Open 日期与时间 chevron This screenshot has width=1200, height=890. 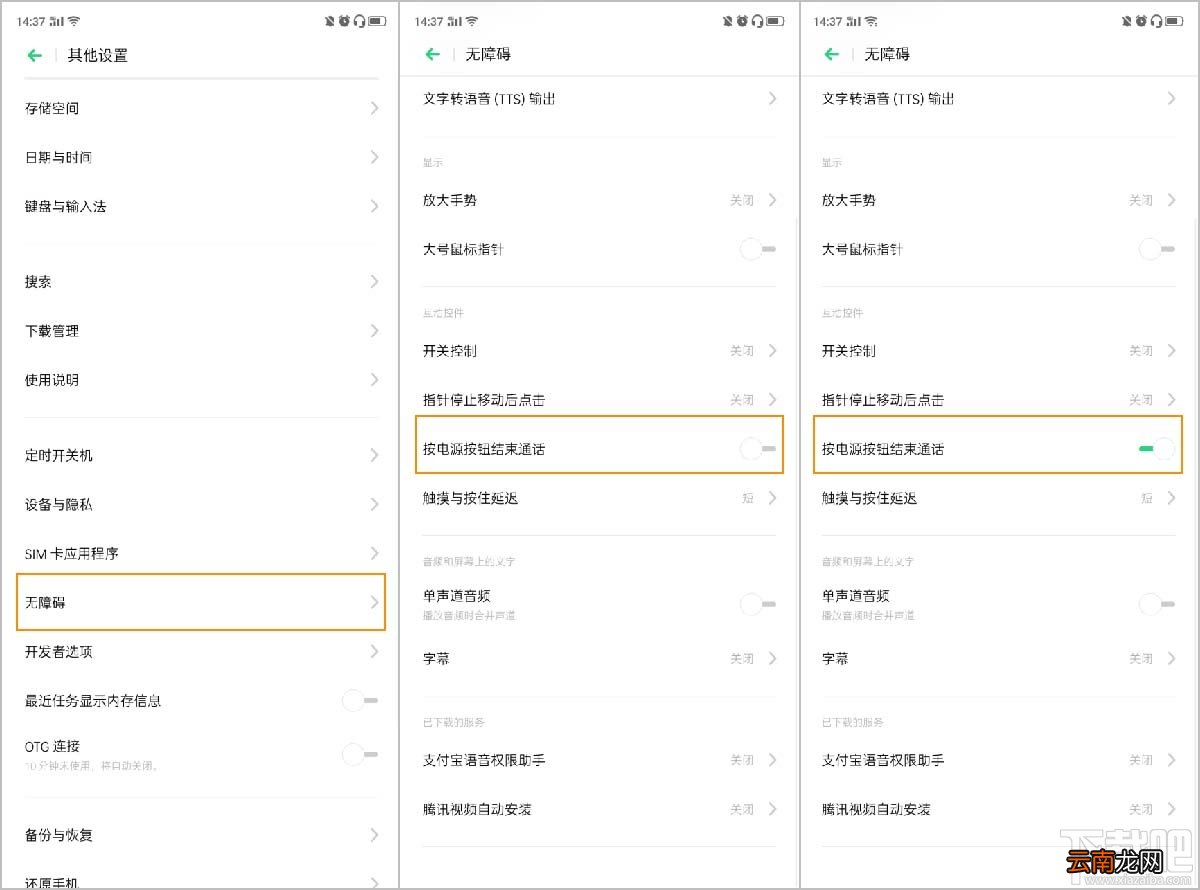coord(374,157)
